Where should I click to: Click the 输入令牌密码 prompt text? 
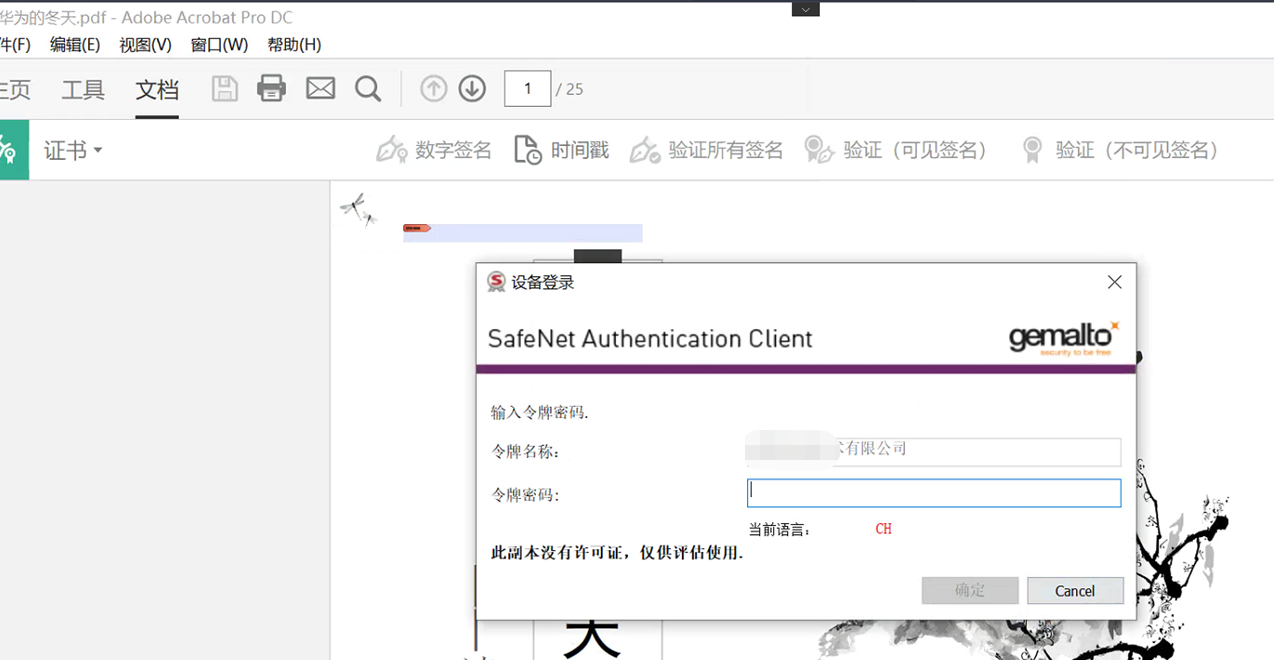(539, 412)
